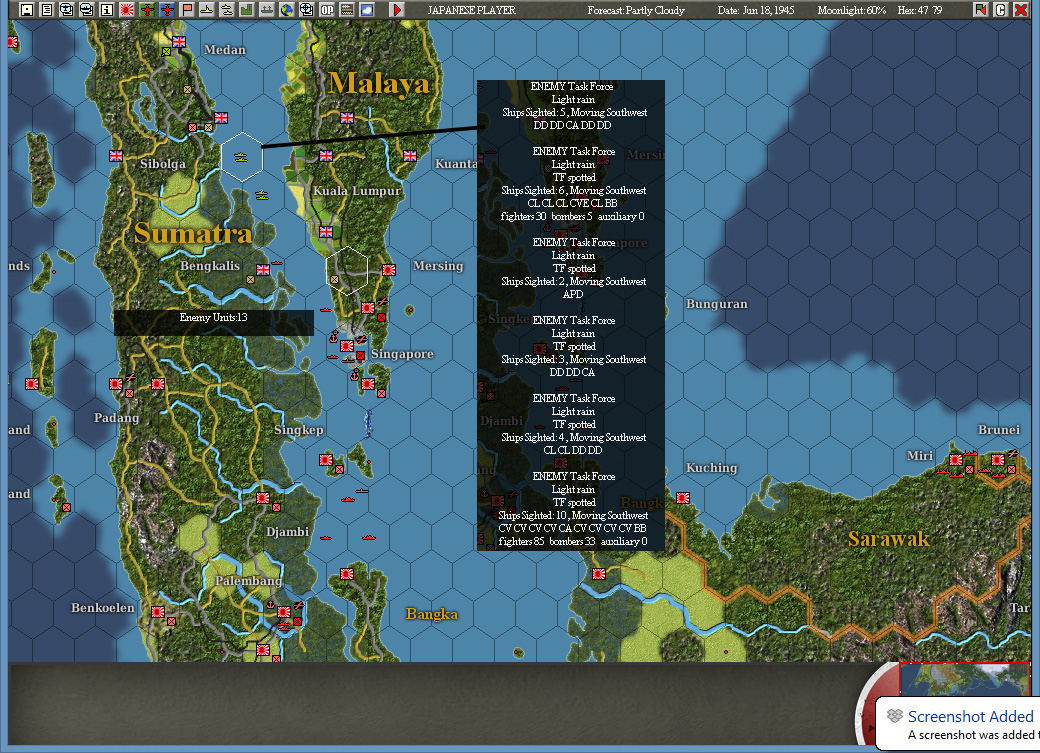The height and width of the screenshot is (753, 1040).
Task: Click the British flag base near Medan
Action: [x=179, y=42]
